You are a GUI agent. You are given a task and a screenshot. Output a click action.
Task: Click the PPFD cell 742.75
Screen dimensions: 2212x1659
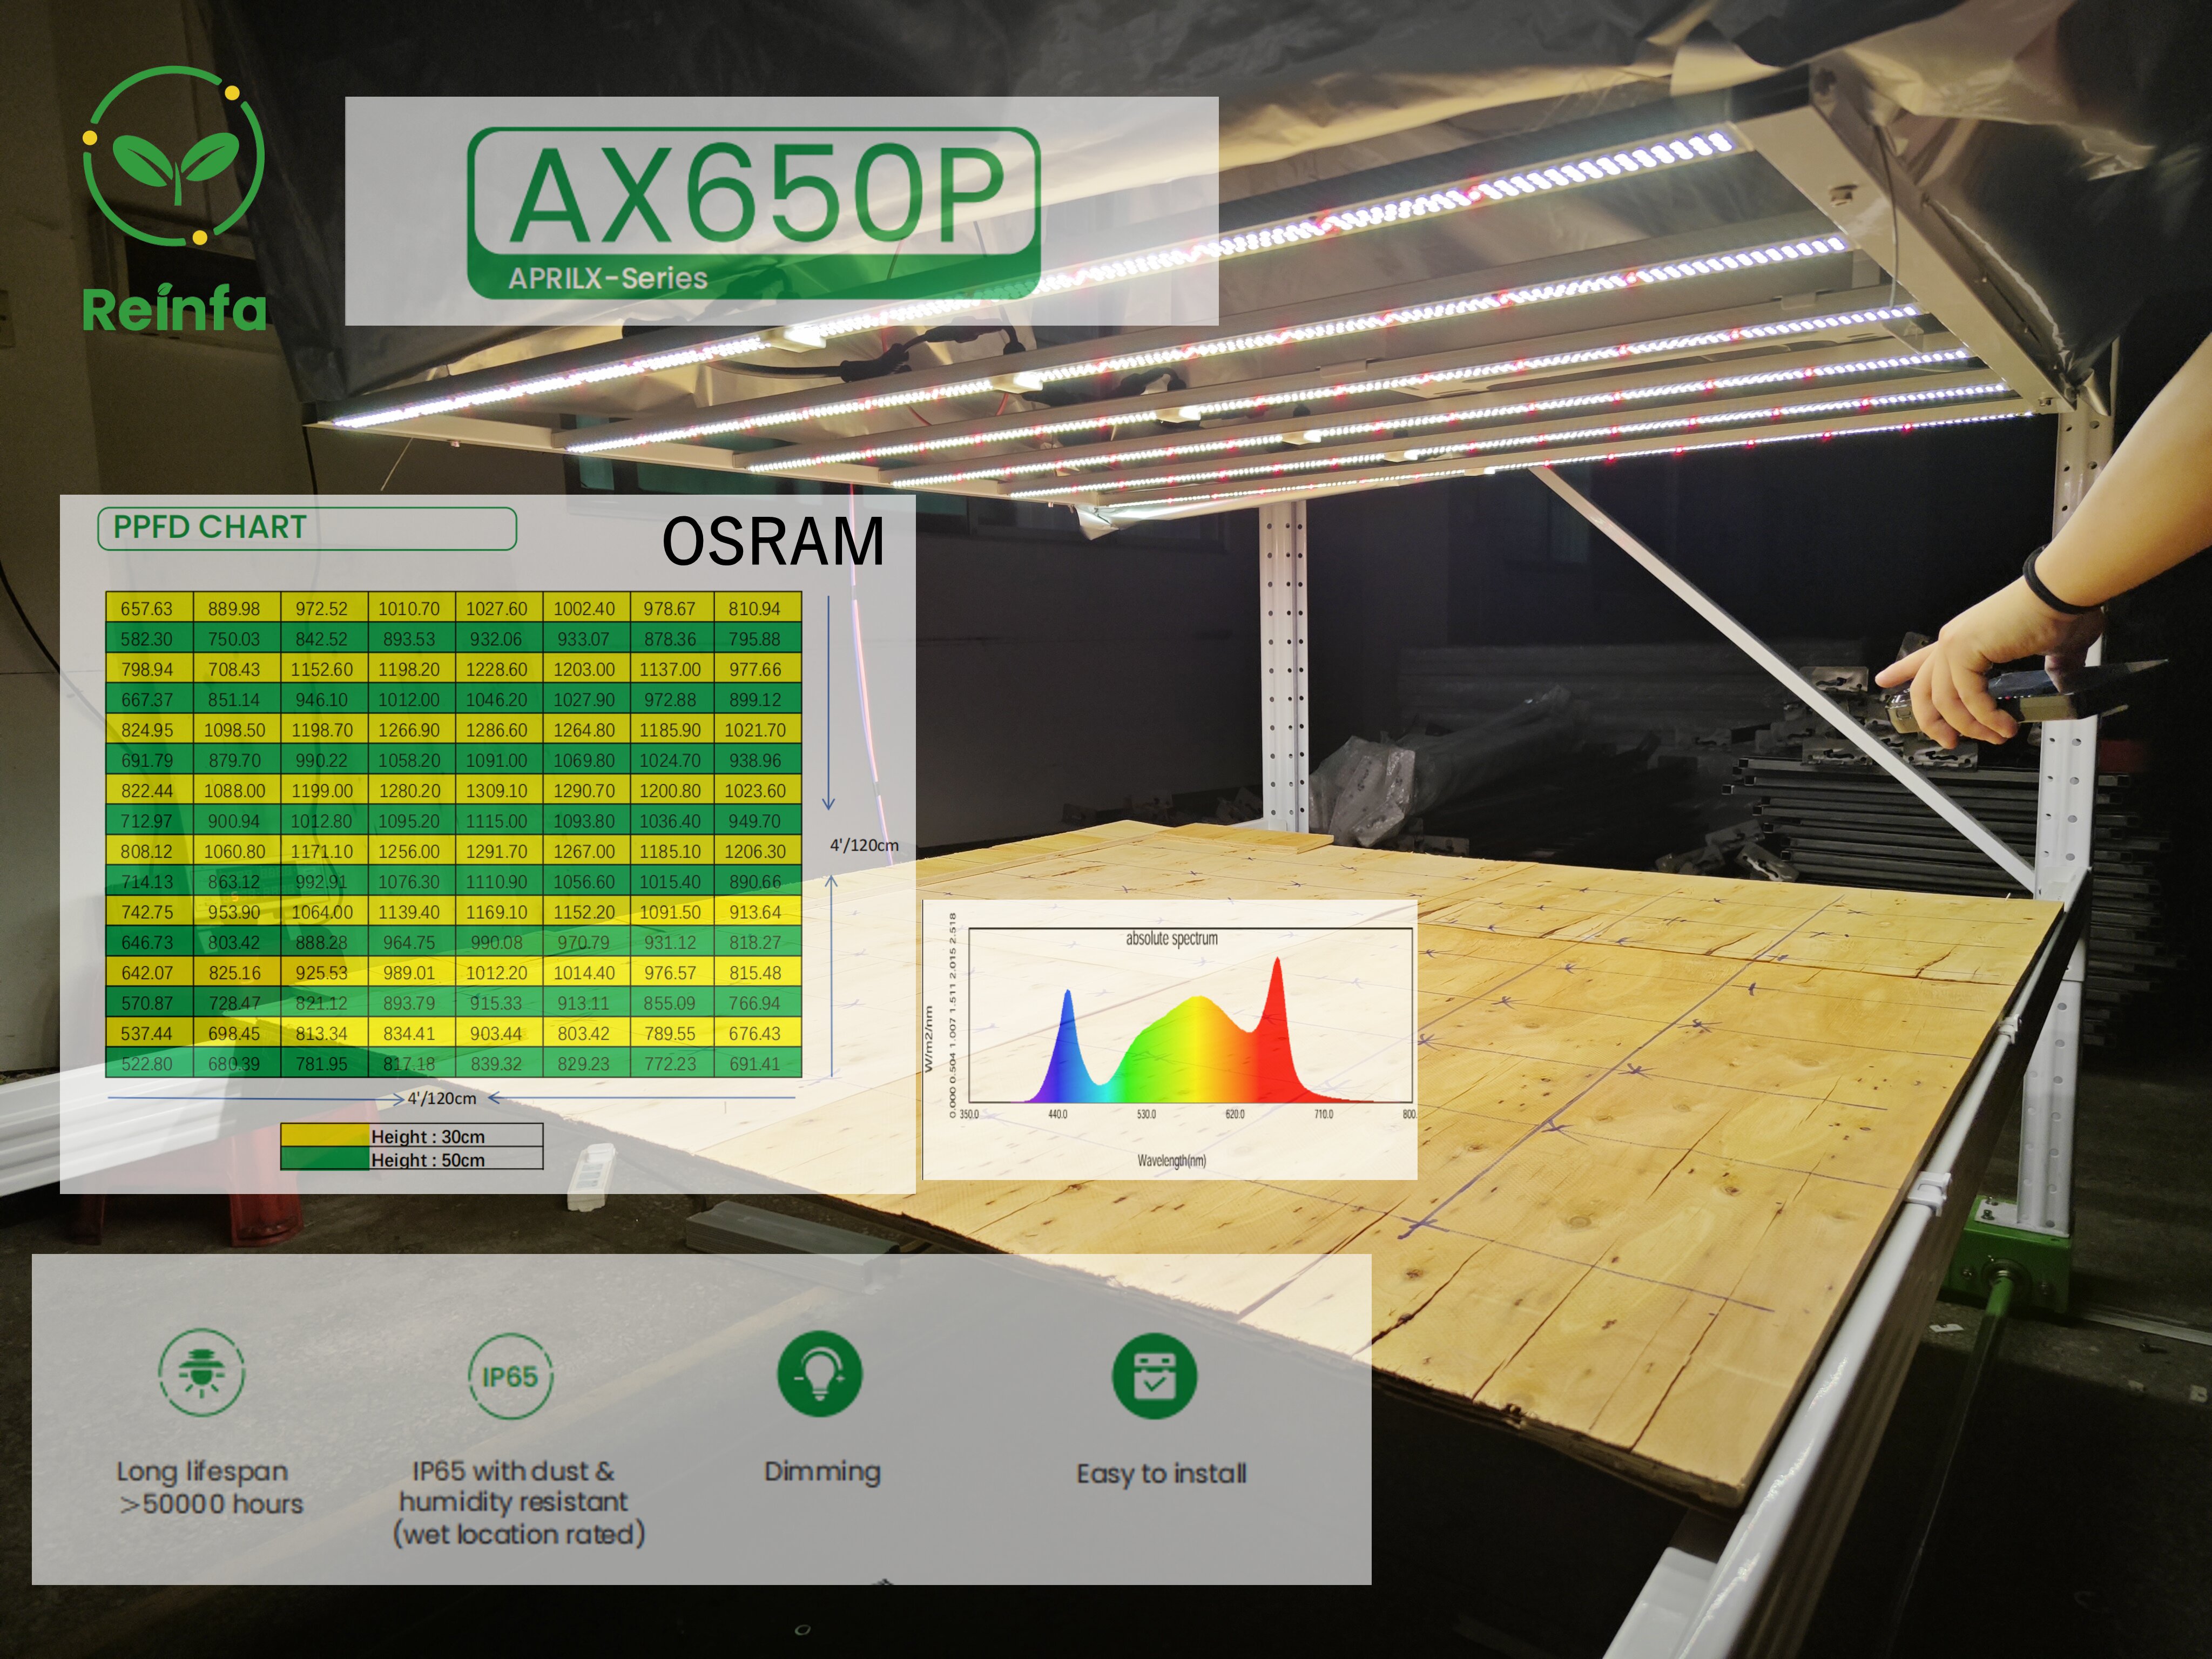149,912
